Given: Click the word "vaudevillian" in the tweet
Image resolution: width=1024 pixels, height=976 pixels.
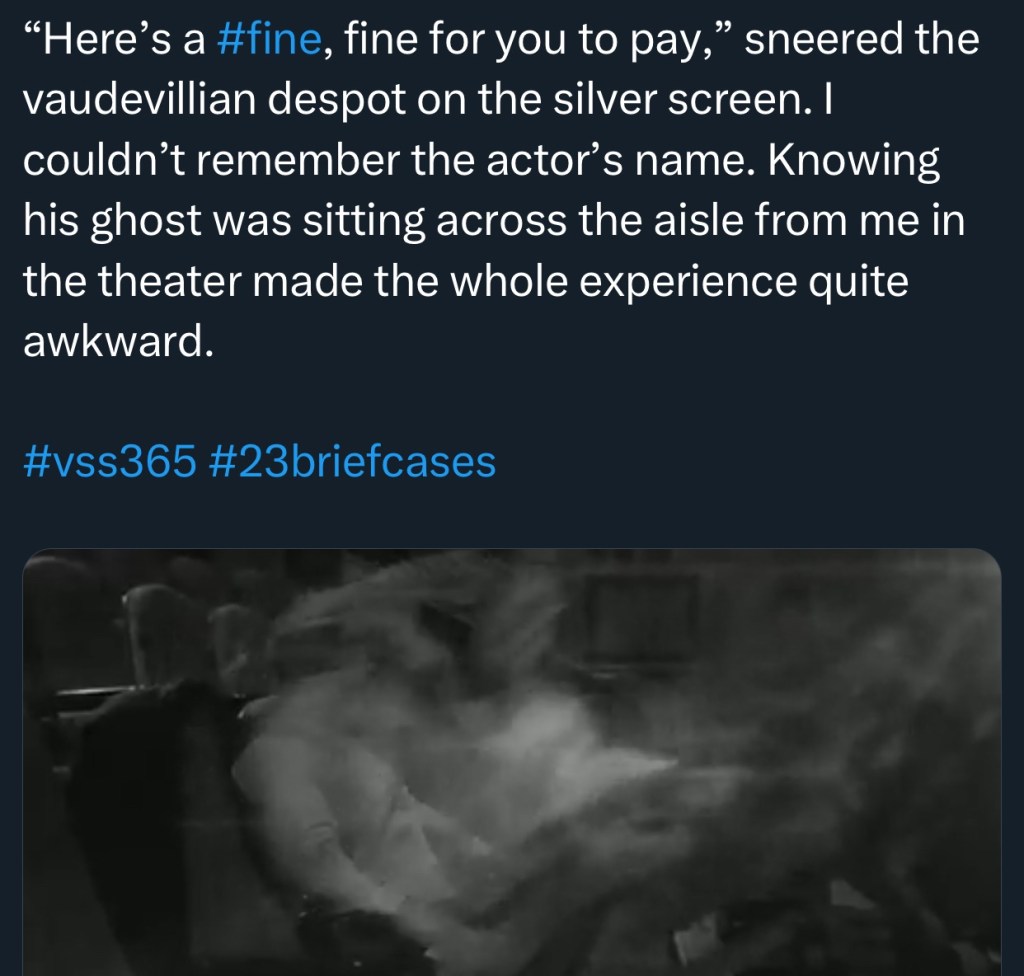Looking at the screenshot, I should (139, 99).
